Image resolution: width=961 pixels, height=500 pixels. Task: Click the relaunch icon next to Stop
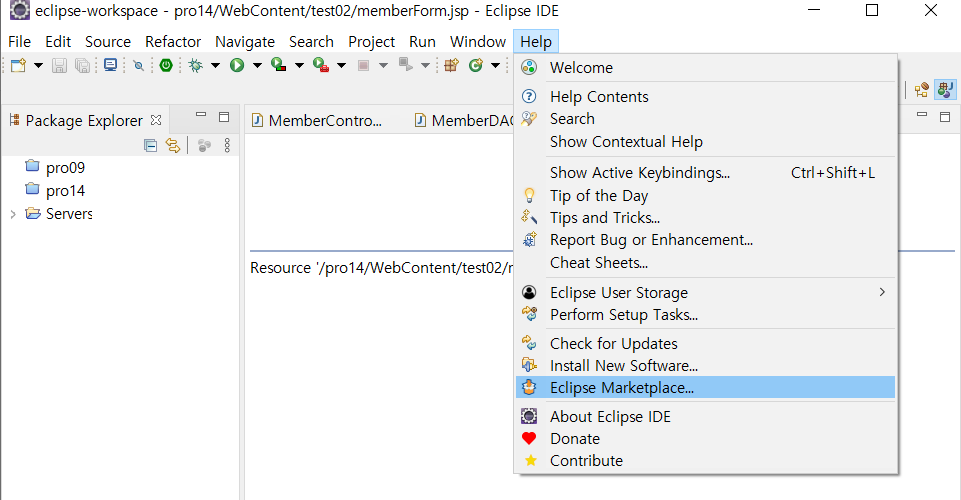[x=405, y=64]
